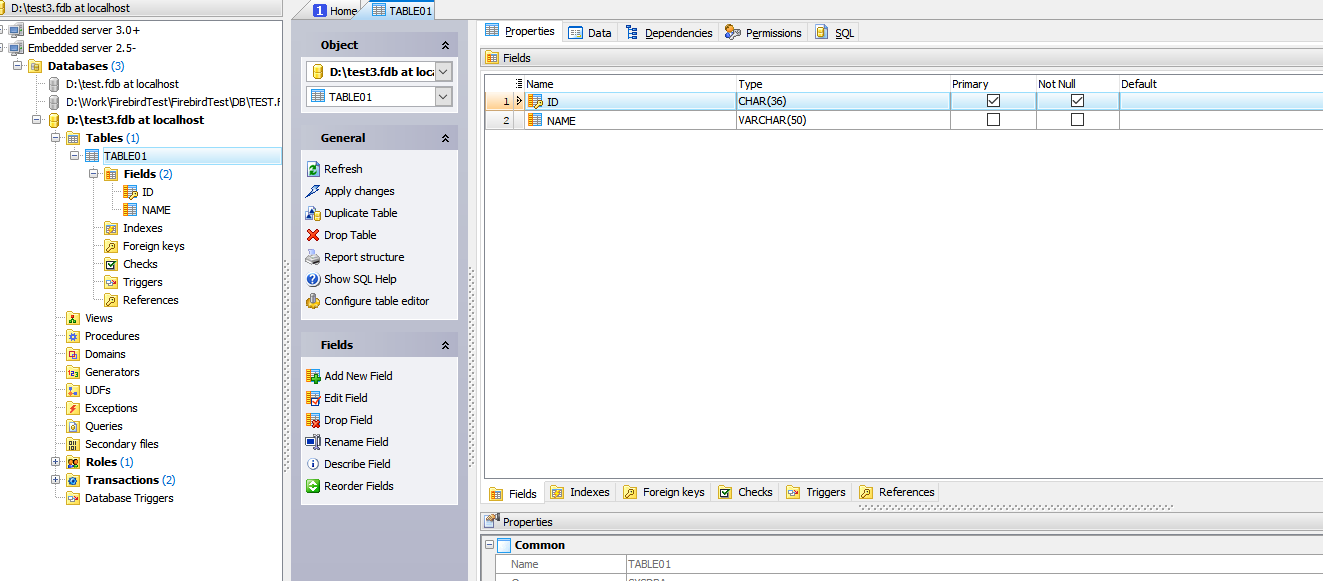The image size is (1323, 581).
Task: Click the Edit Field icon
Action: point(313,398)
